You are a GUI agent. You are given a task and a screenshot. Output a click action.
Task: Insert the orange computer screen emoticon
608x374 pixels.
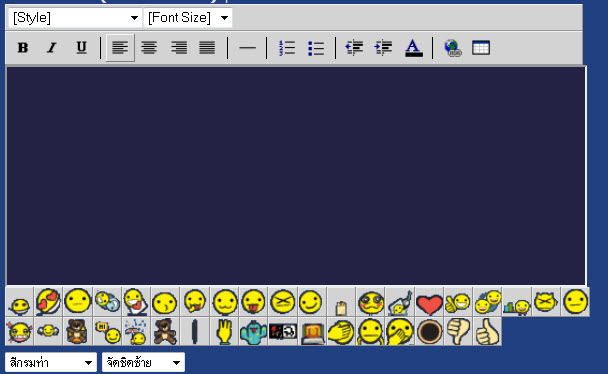(312, 331)
